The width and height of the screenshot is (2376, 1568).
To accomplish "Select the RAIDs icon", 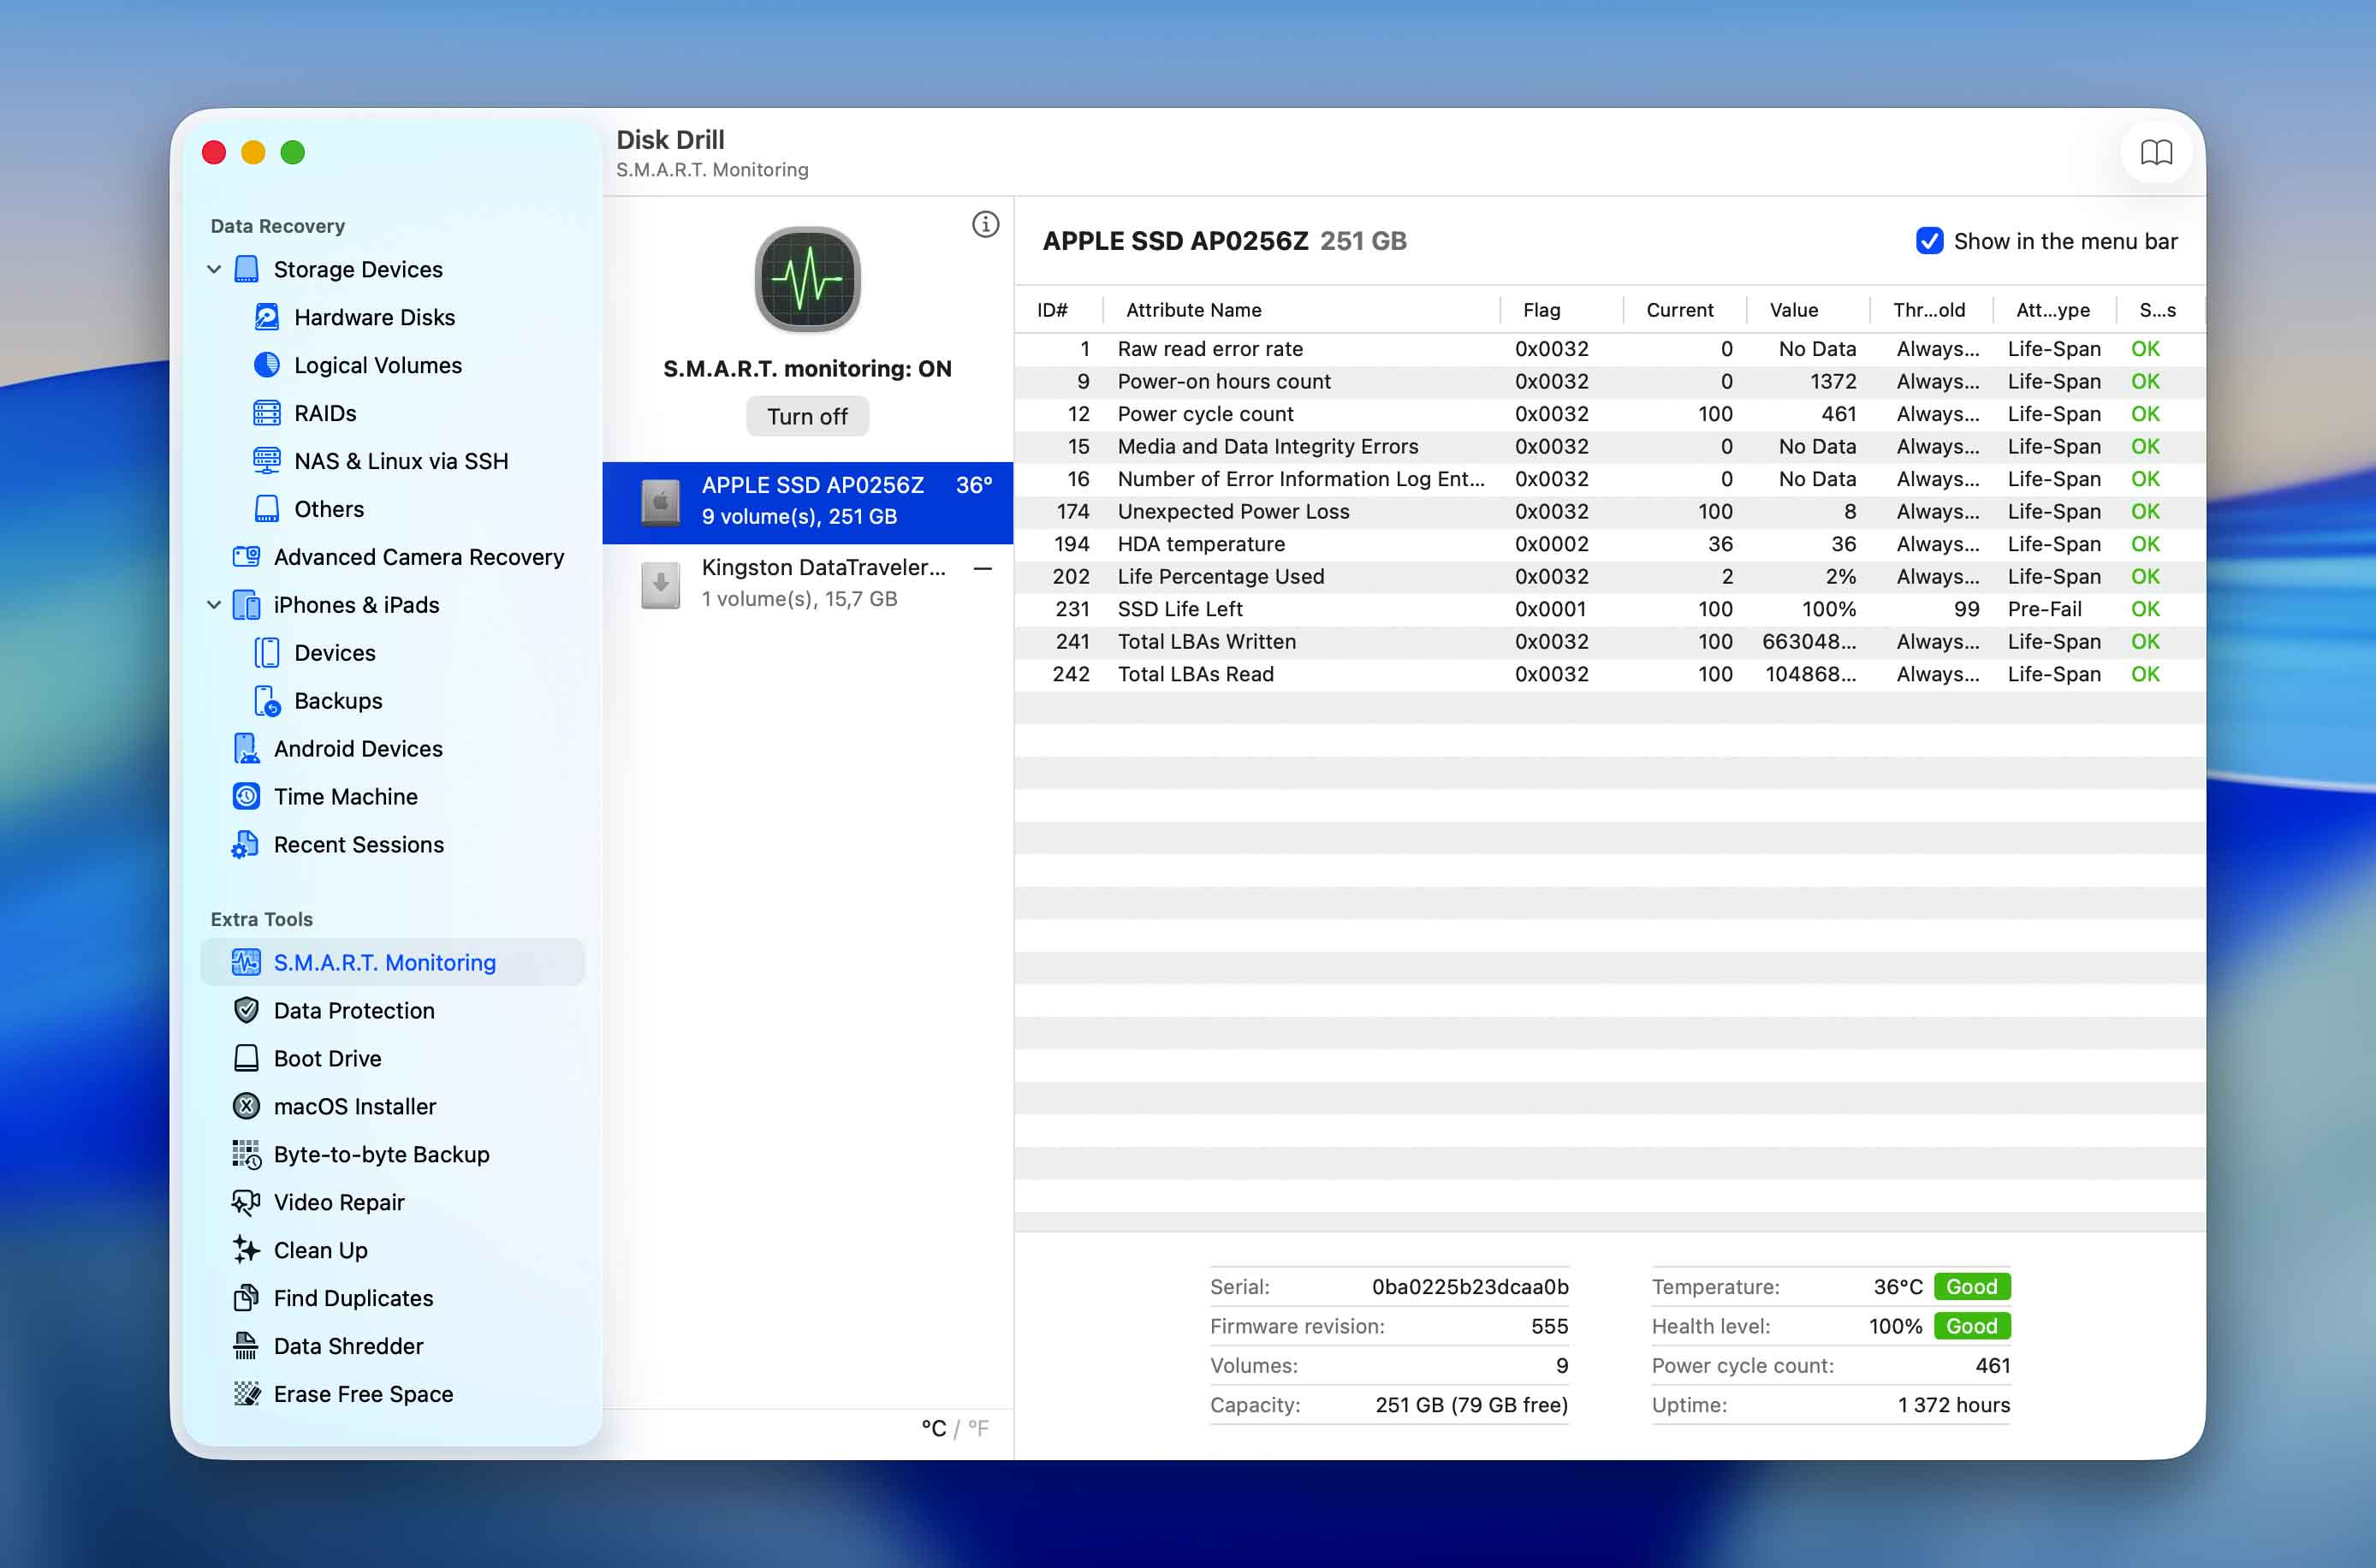I will pos(267,413).
